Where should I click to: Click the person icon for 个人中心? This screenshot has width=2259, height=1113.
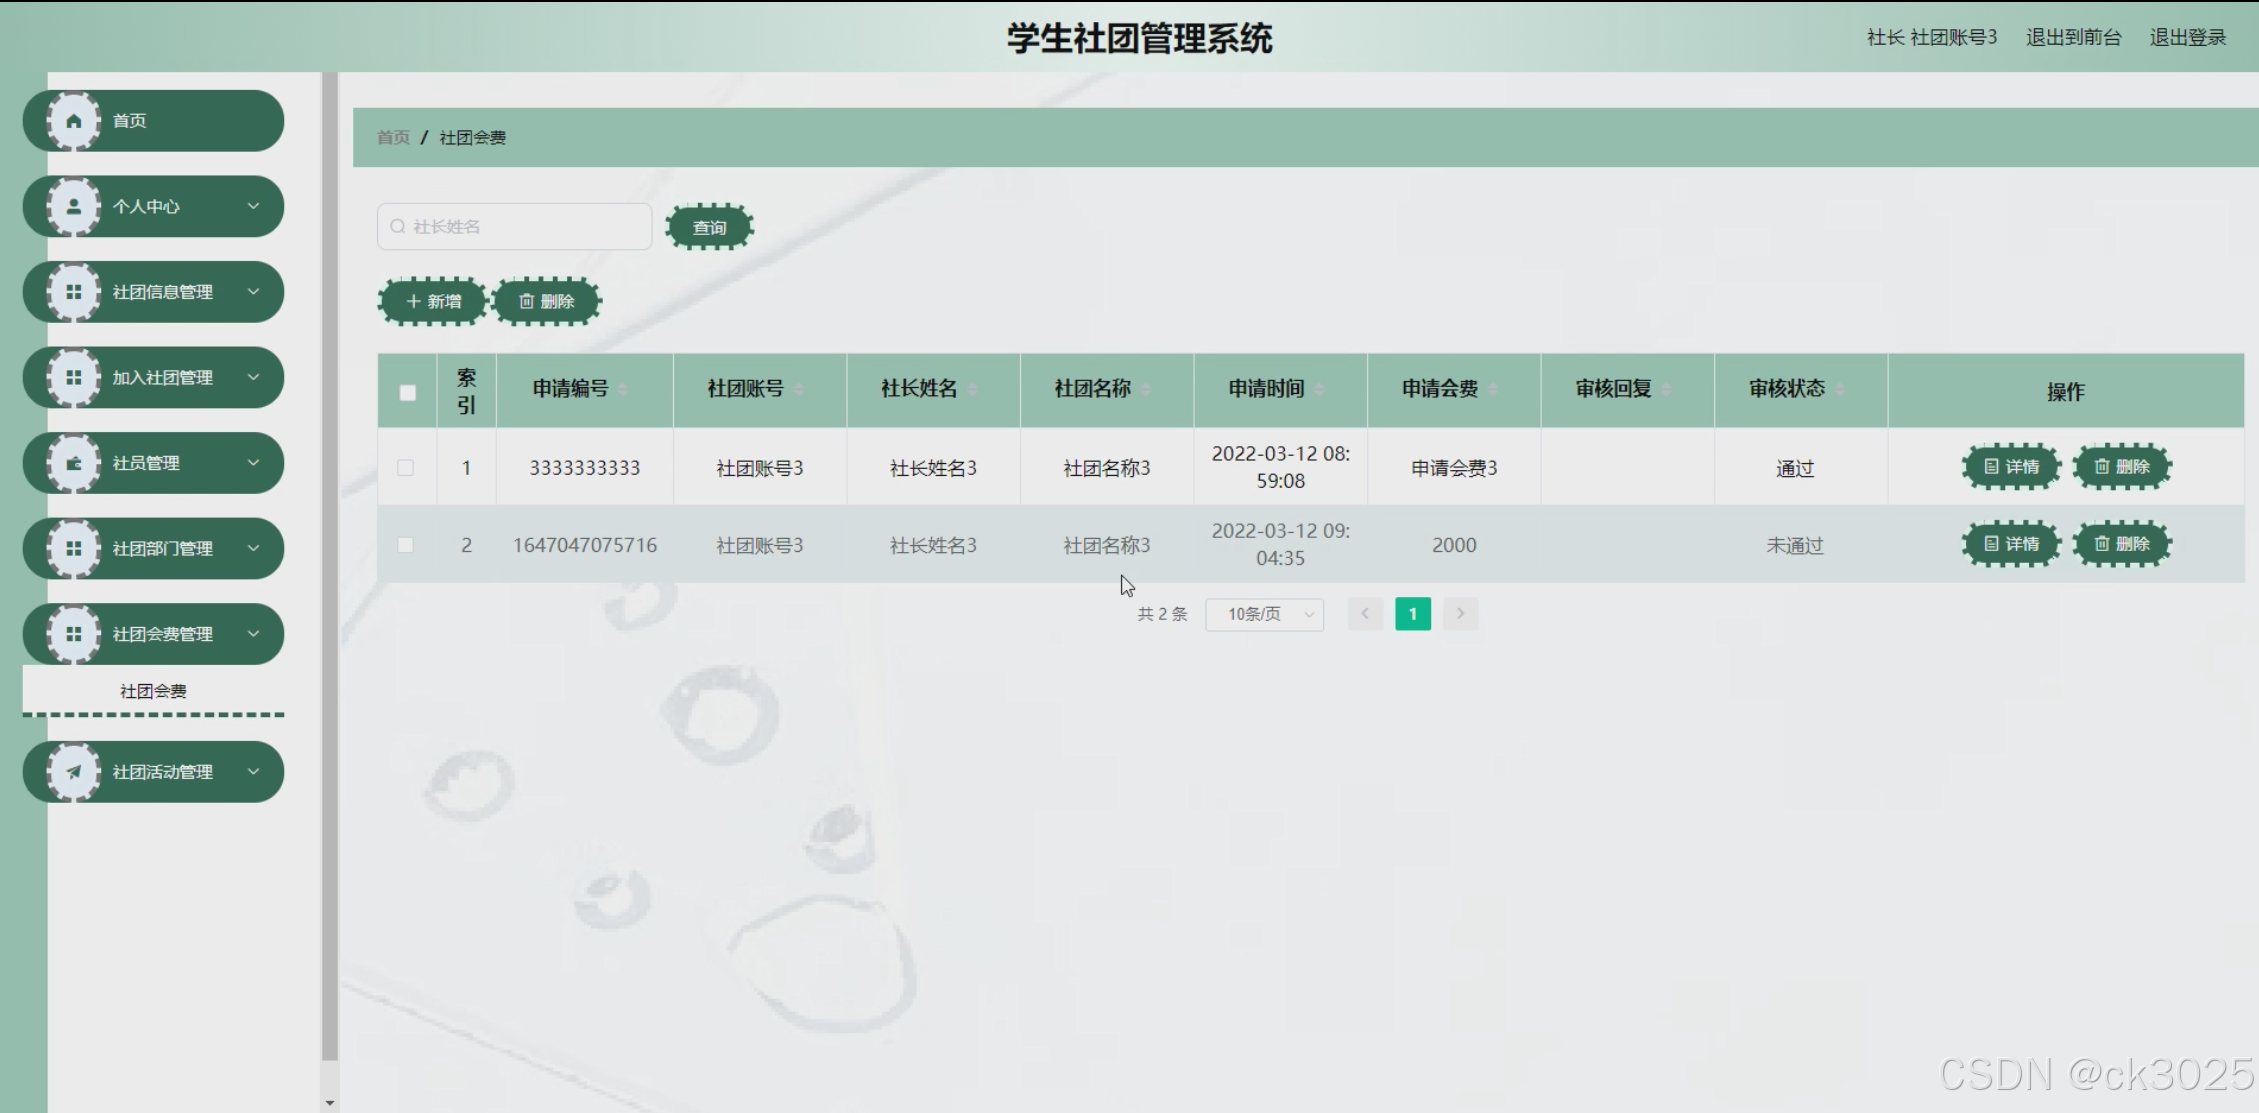[x=73, y=207]
